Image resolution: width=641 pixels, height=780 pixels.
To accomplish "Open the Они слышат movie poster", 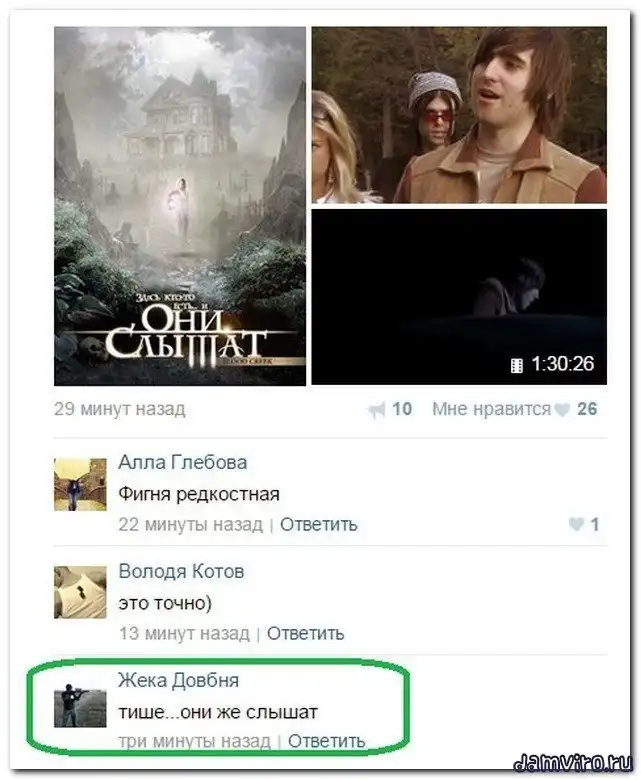I will [180, 206].
